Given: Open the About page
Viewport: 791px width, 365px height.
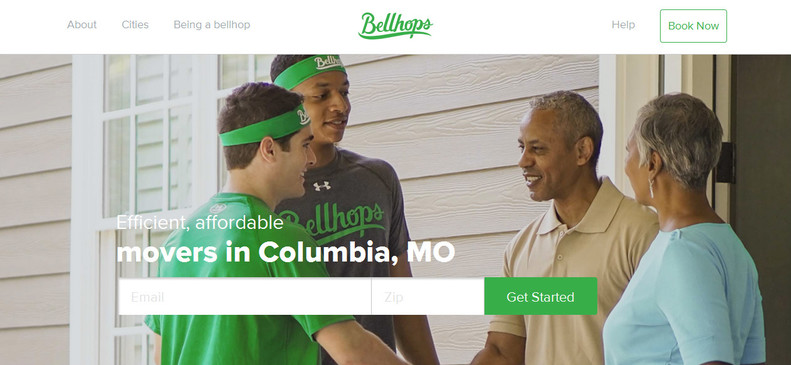Looking at the screenshot, I should [82, 25].
